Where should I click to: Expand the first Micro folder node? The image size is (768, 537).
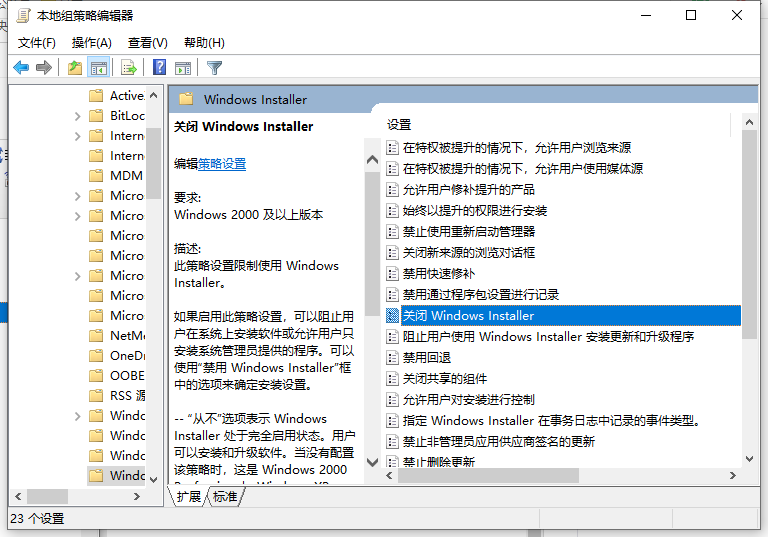[x=77, y=196]
